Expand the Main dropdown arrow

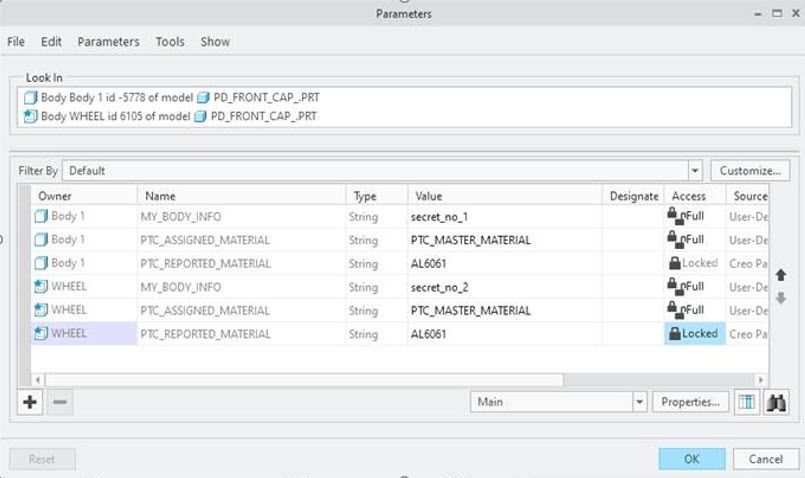pos(640,402)
